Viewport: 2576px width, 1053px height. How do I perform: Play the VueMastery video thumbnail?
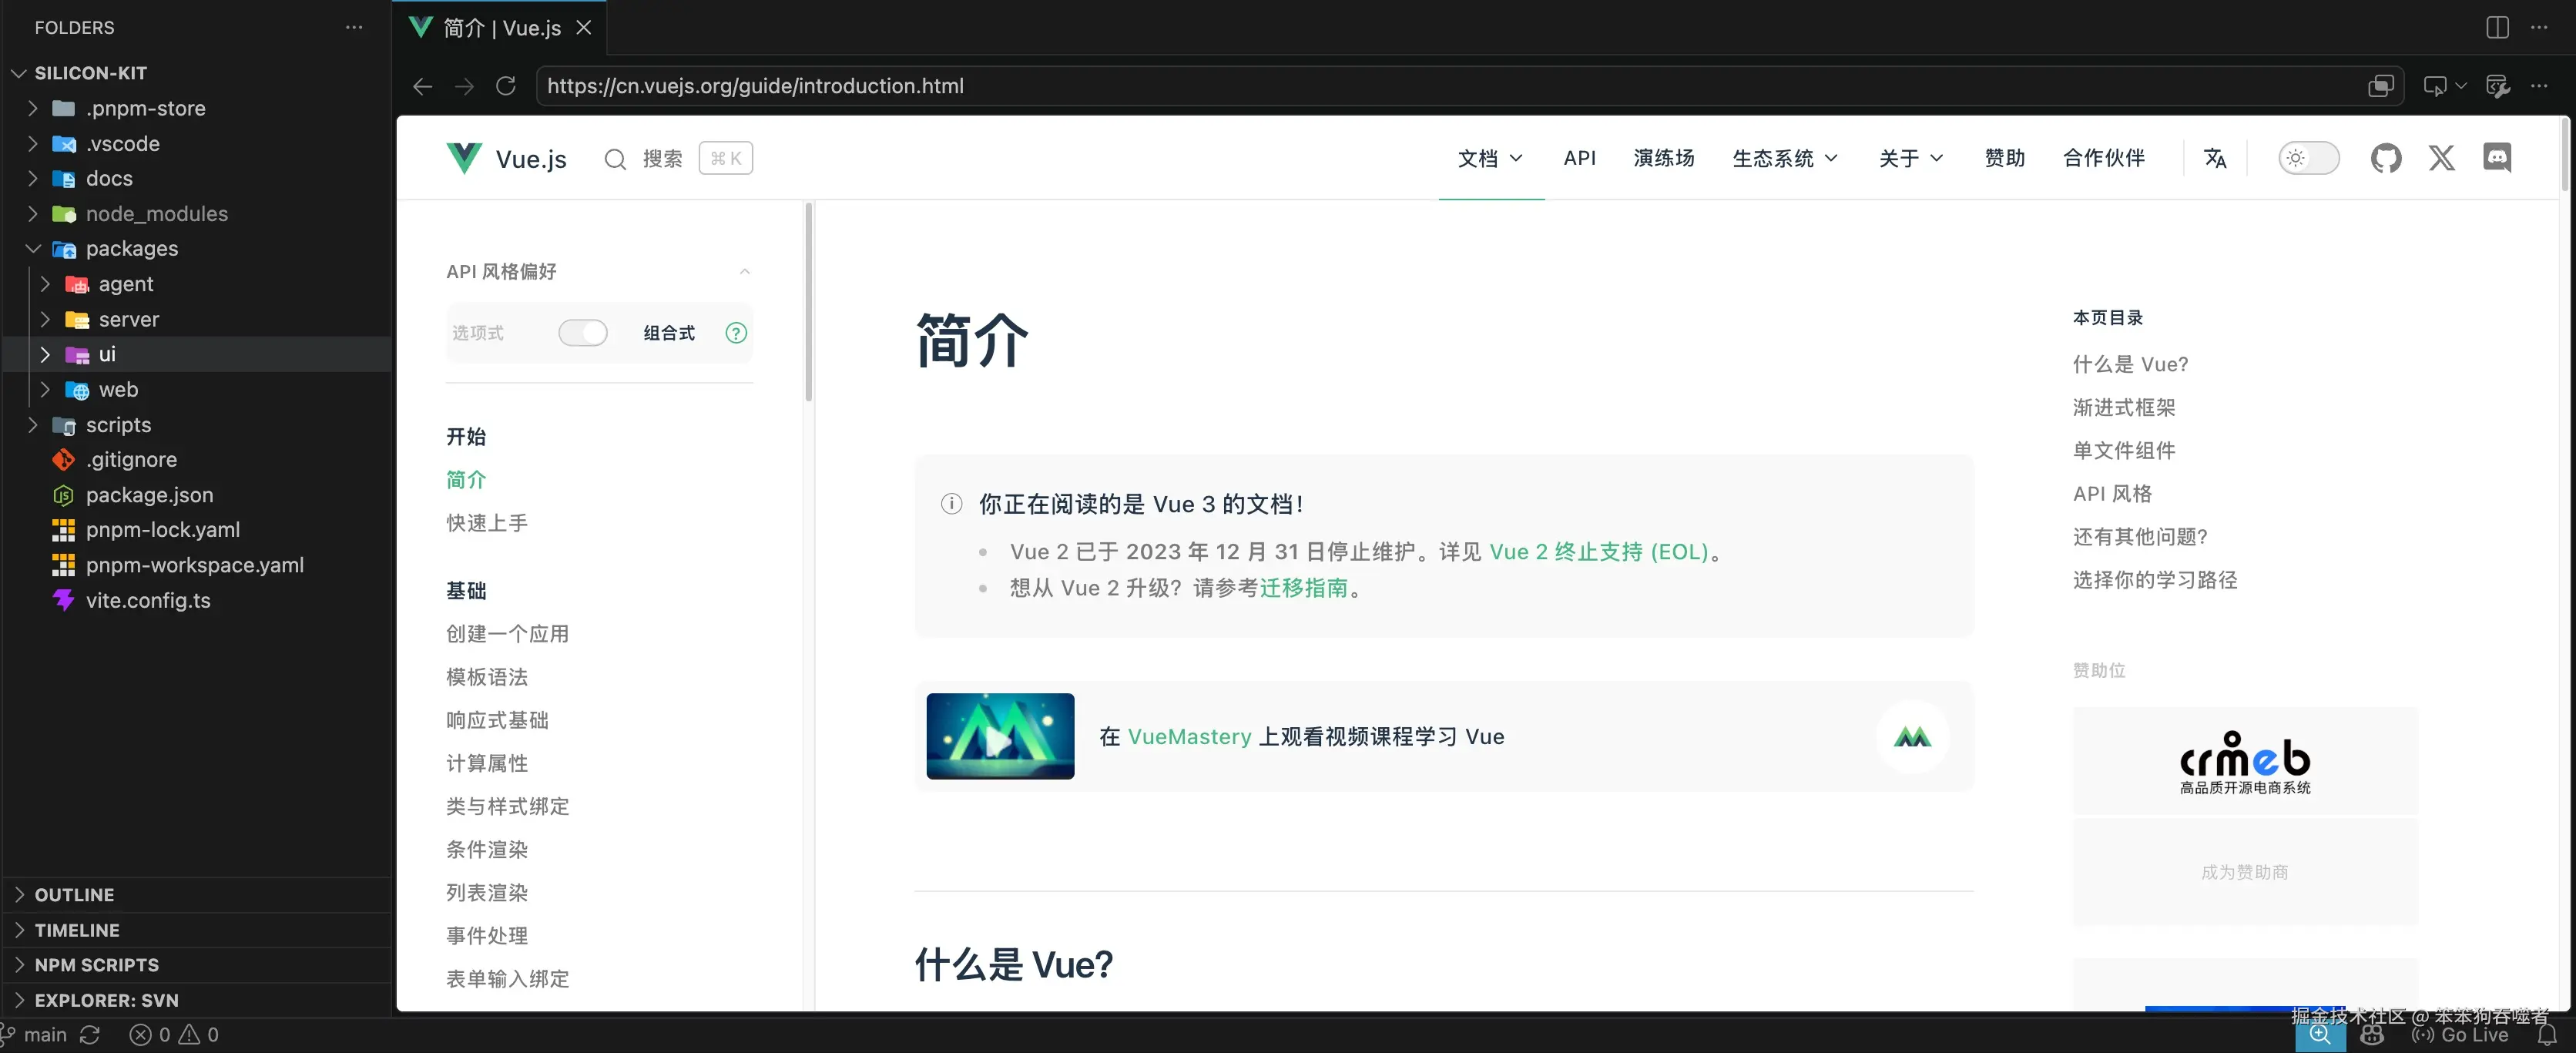click(x=1000, y=737)
